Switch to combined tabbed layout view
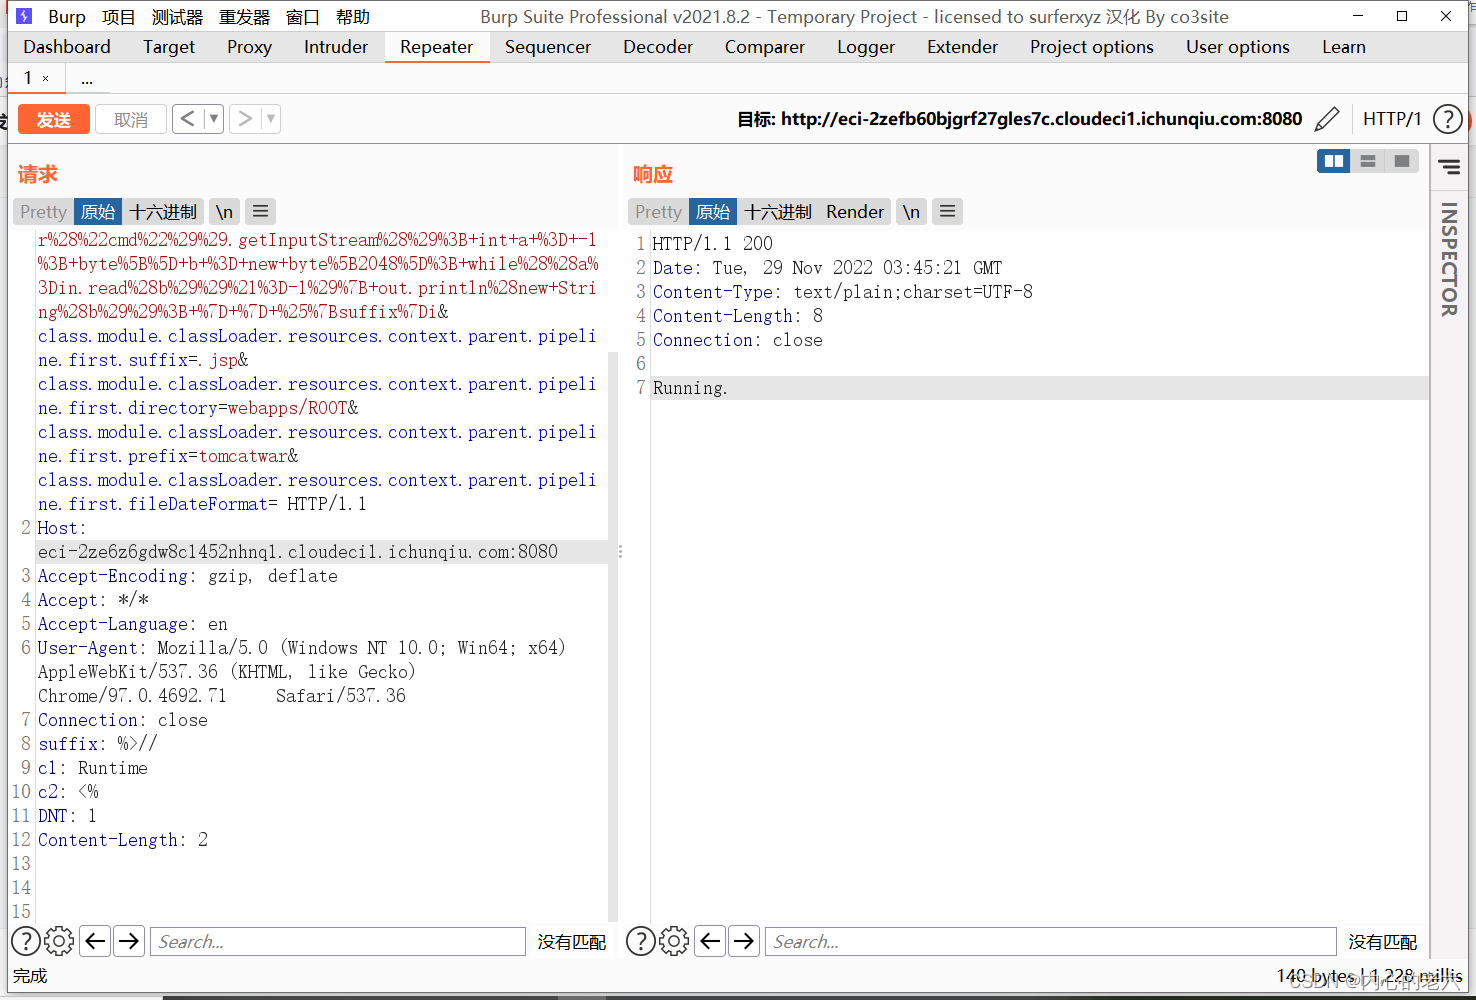The image size is (1476, 1000). click(x=1402, y=161)
